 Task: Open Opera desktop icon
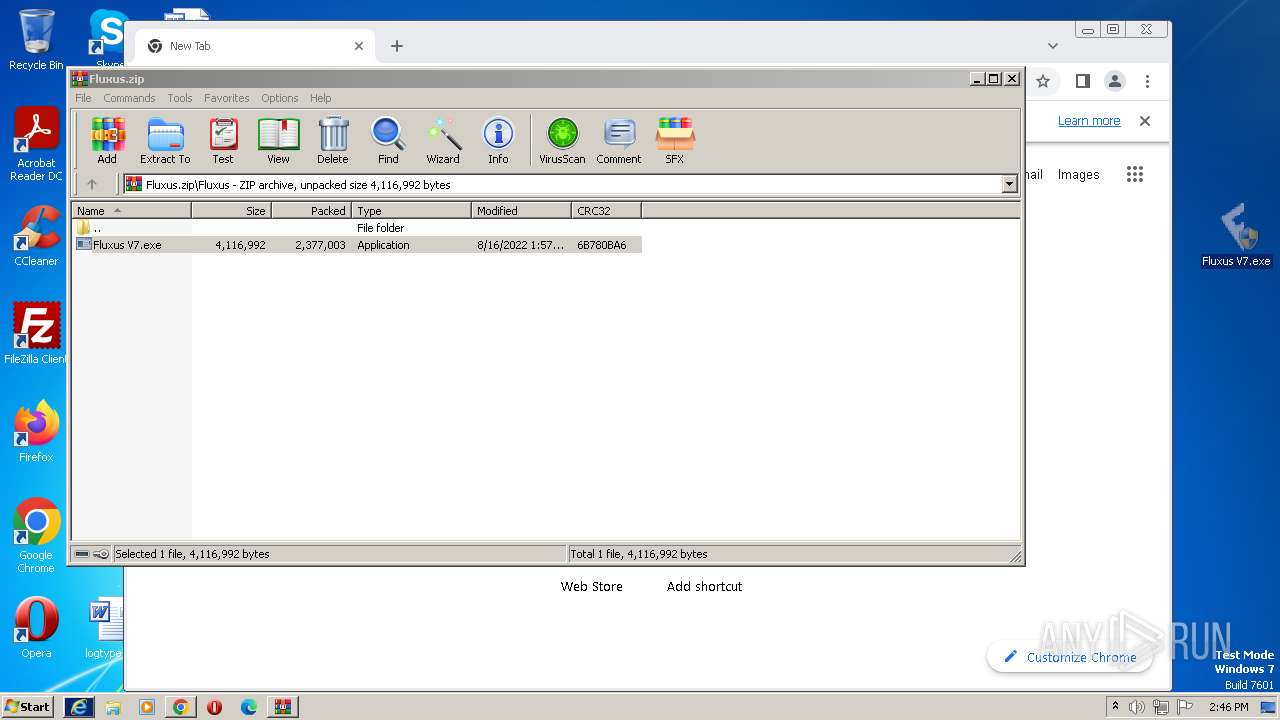click(x=36, y=628)
